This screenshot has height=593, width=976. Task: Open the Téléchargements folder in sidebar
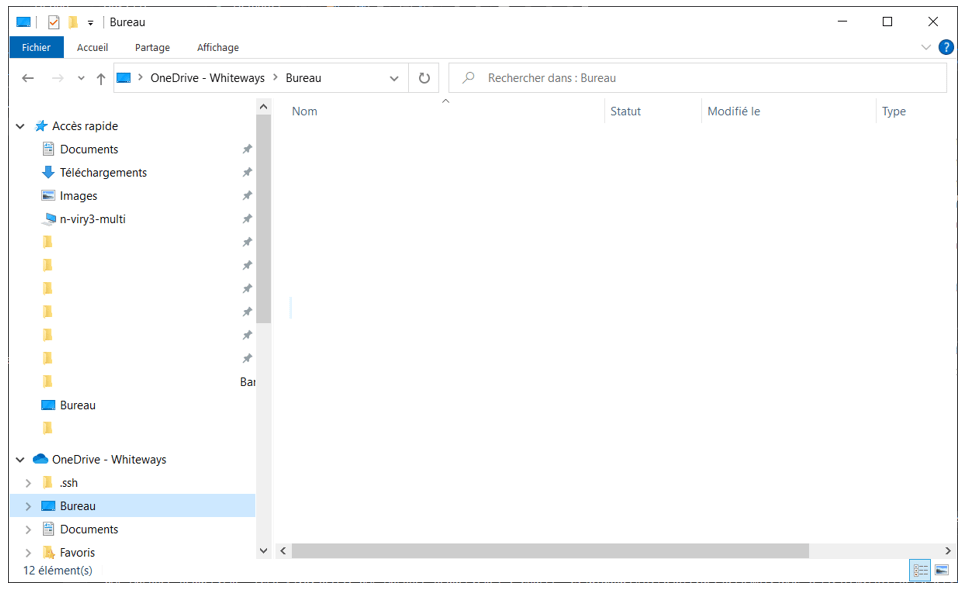101,172
